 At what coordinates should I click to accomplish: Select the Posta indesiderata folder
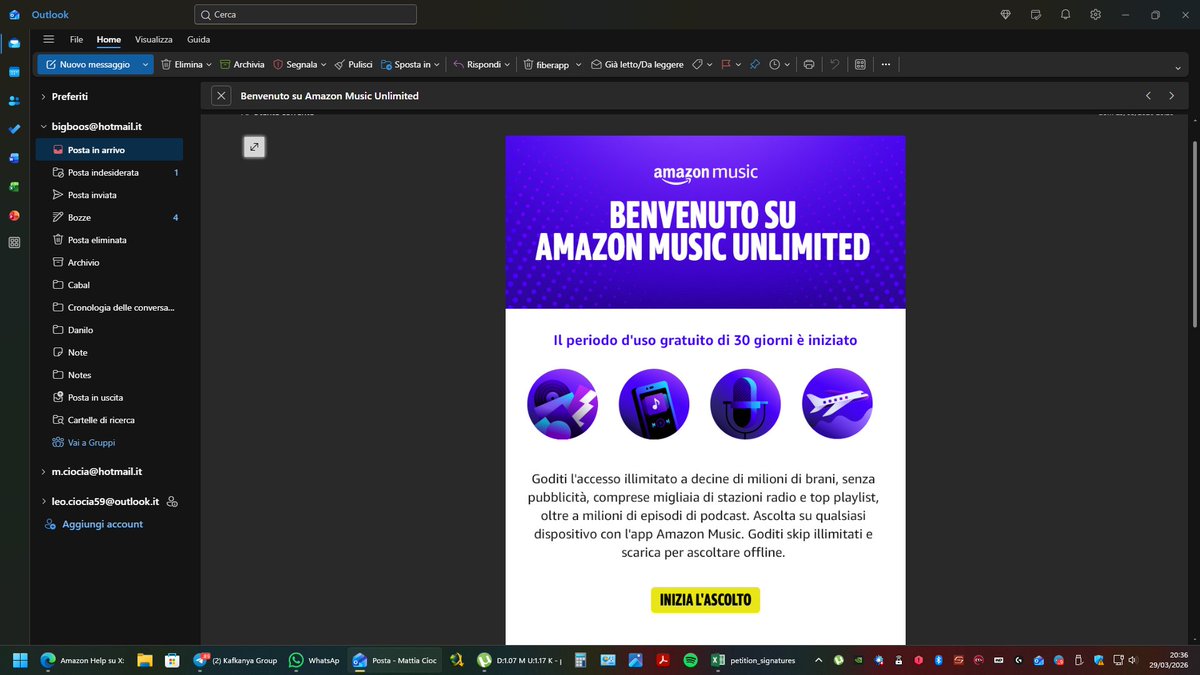click(x=109, y=172)
